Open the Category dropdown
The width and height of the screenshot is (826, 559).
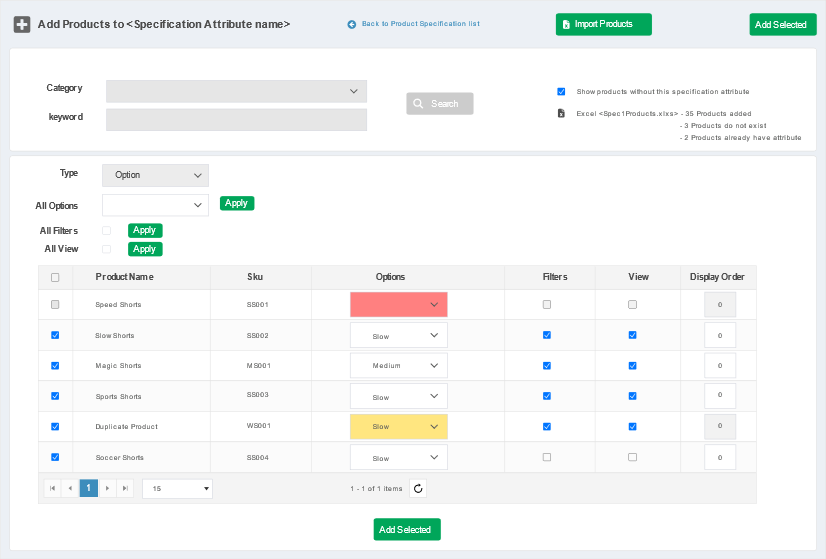(x=236, y=91)
